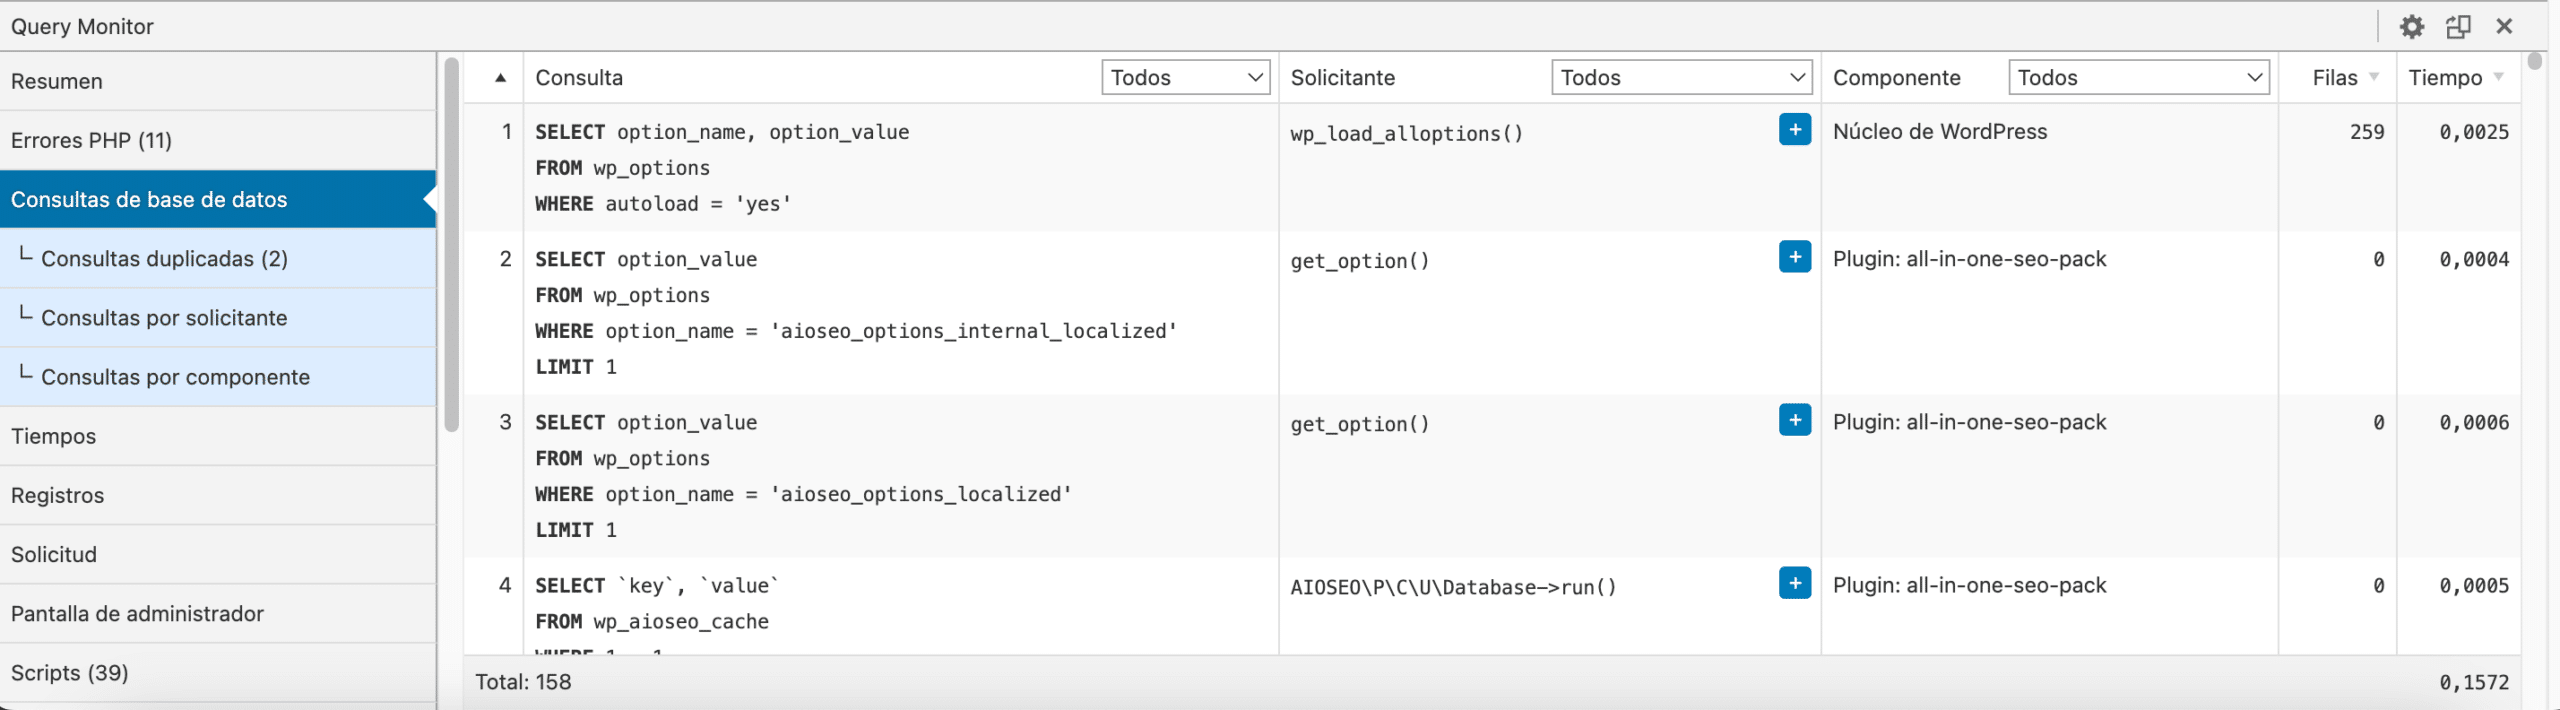
Task: Open the Solicitante filter dropdown
Action: coord(1682,78)
